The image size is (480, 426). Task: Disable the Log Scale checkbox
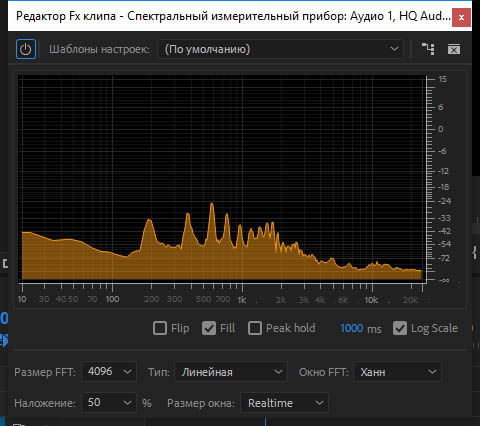400,328
